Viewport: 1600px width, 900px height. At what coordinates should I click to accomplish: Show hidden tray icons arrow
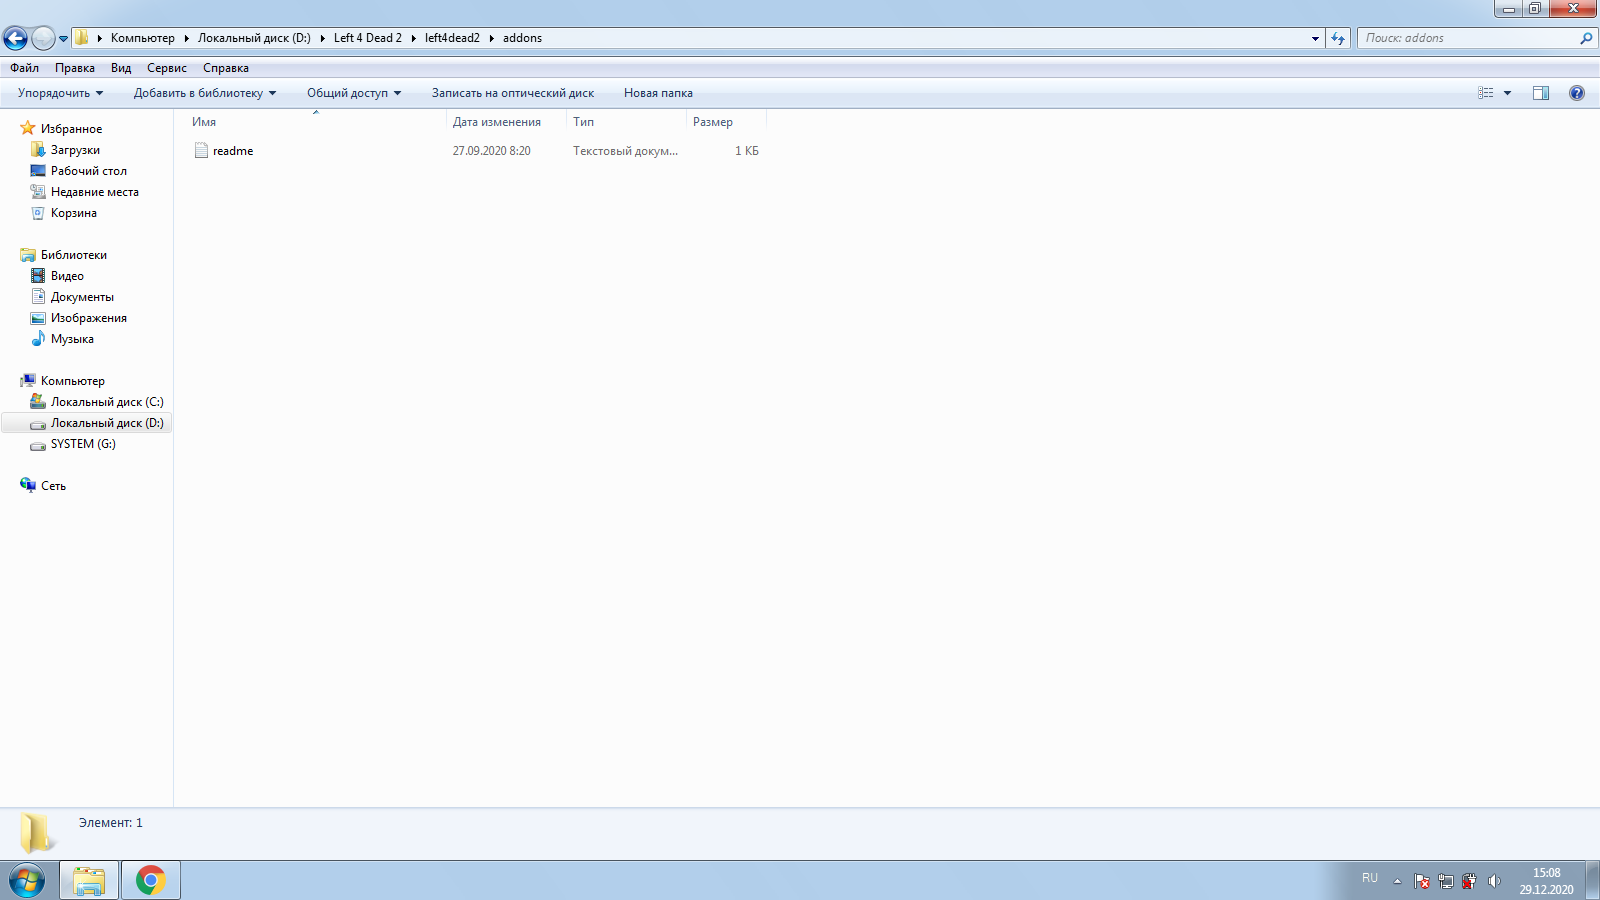pyautogui.click(x=1397, y=881)
